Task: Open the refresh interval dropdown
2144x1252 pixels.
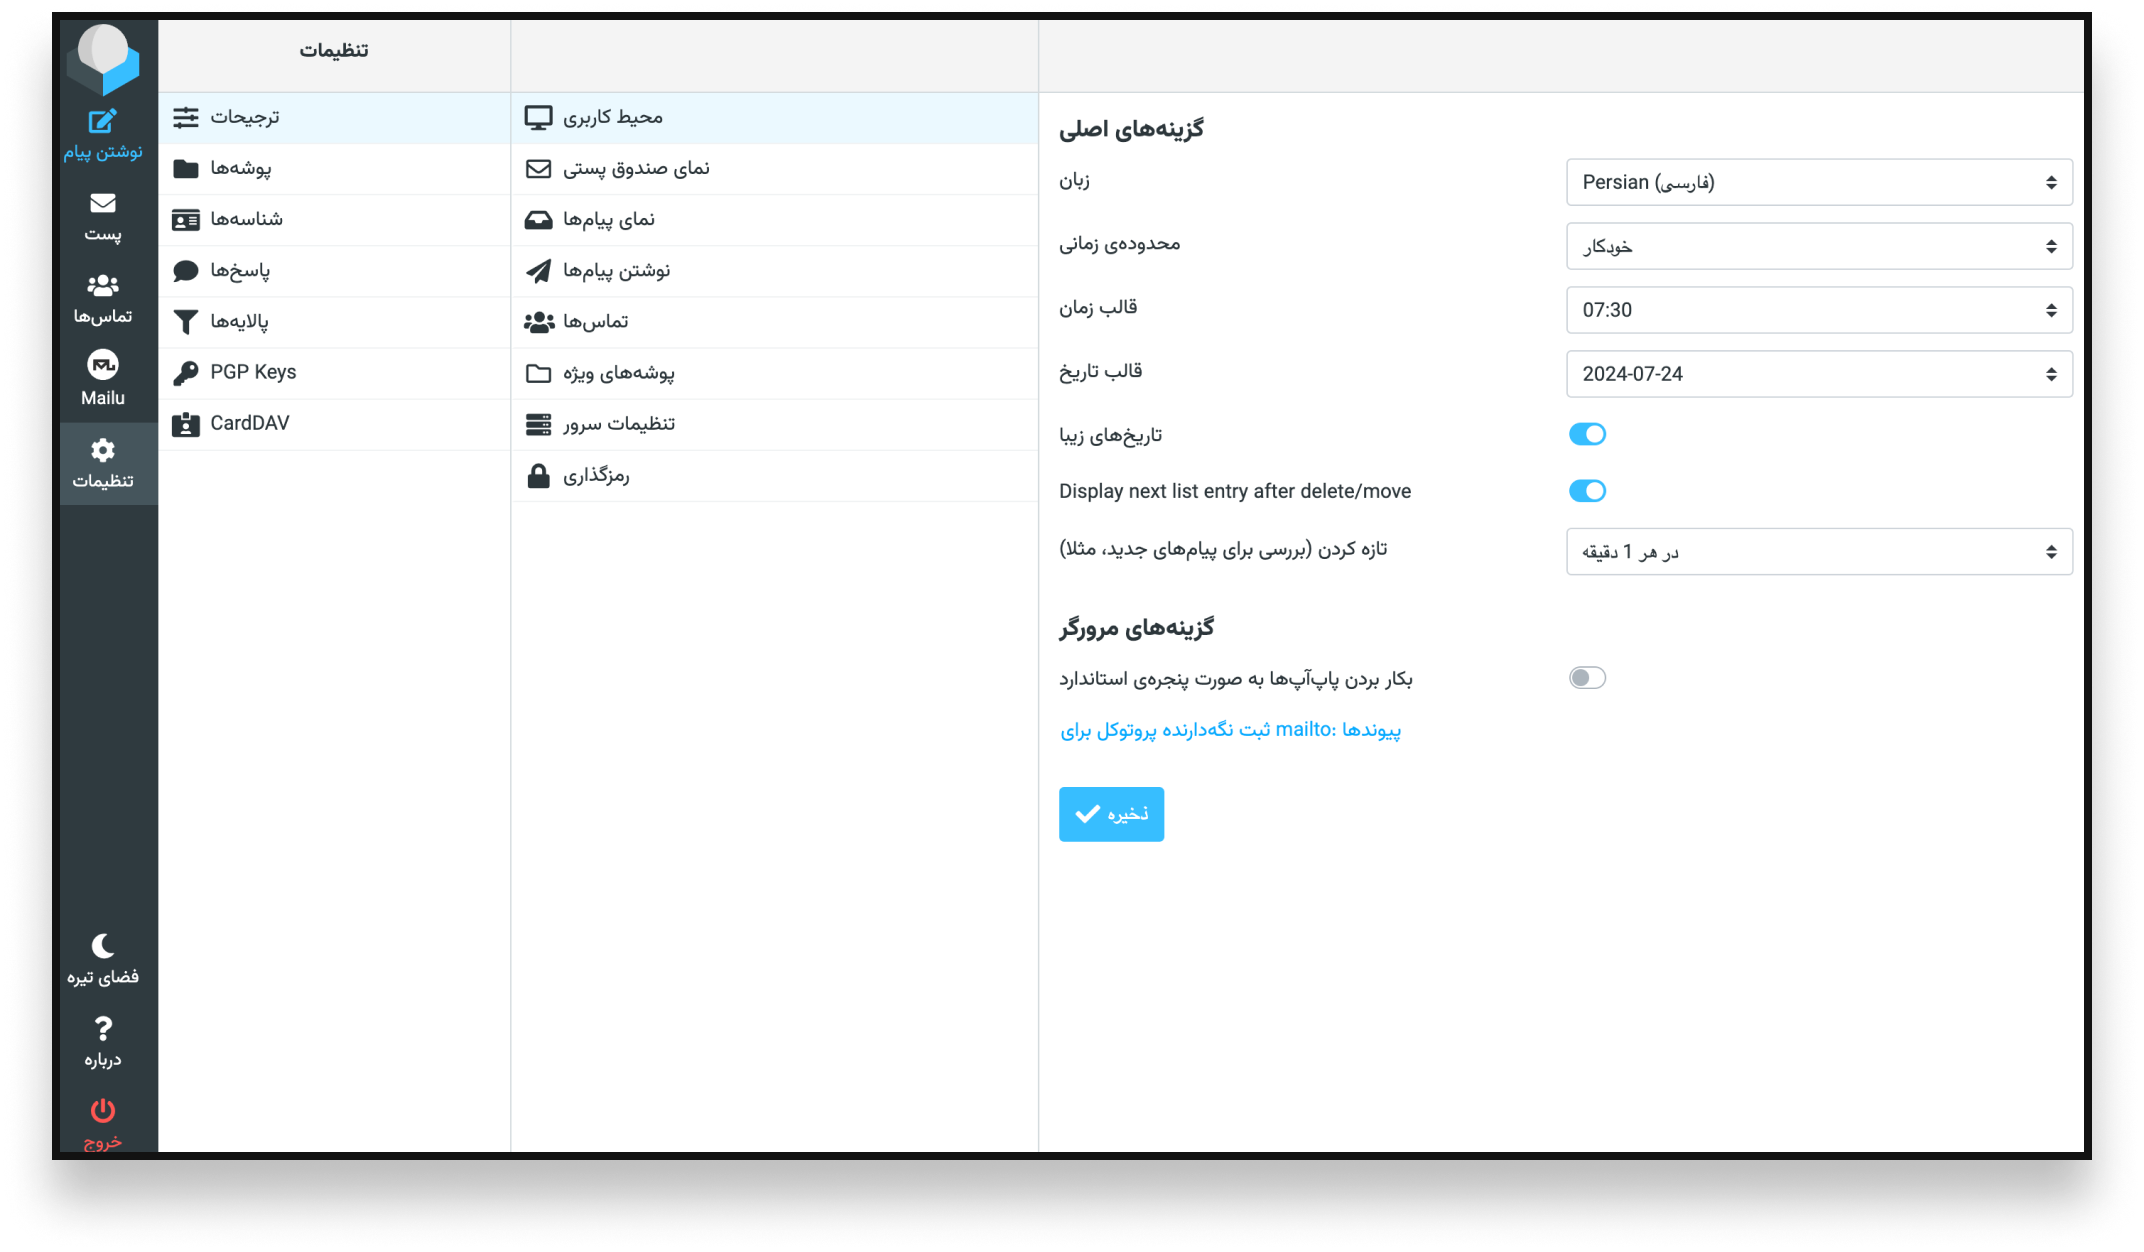Action: [x=1818, y=552]
